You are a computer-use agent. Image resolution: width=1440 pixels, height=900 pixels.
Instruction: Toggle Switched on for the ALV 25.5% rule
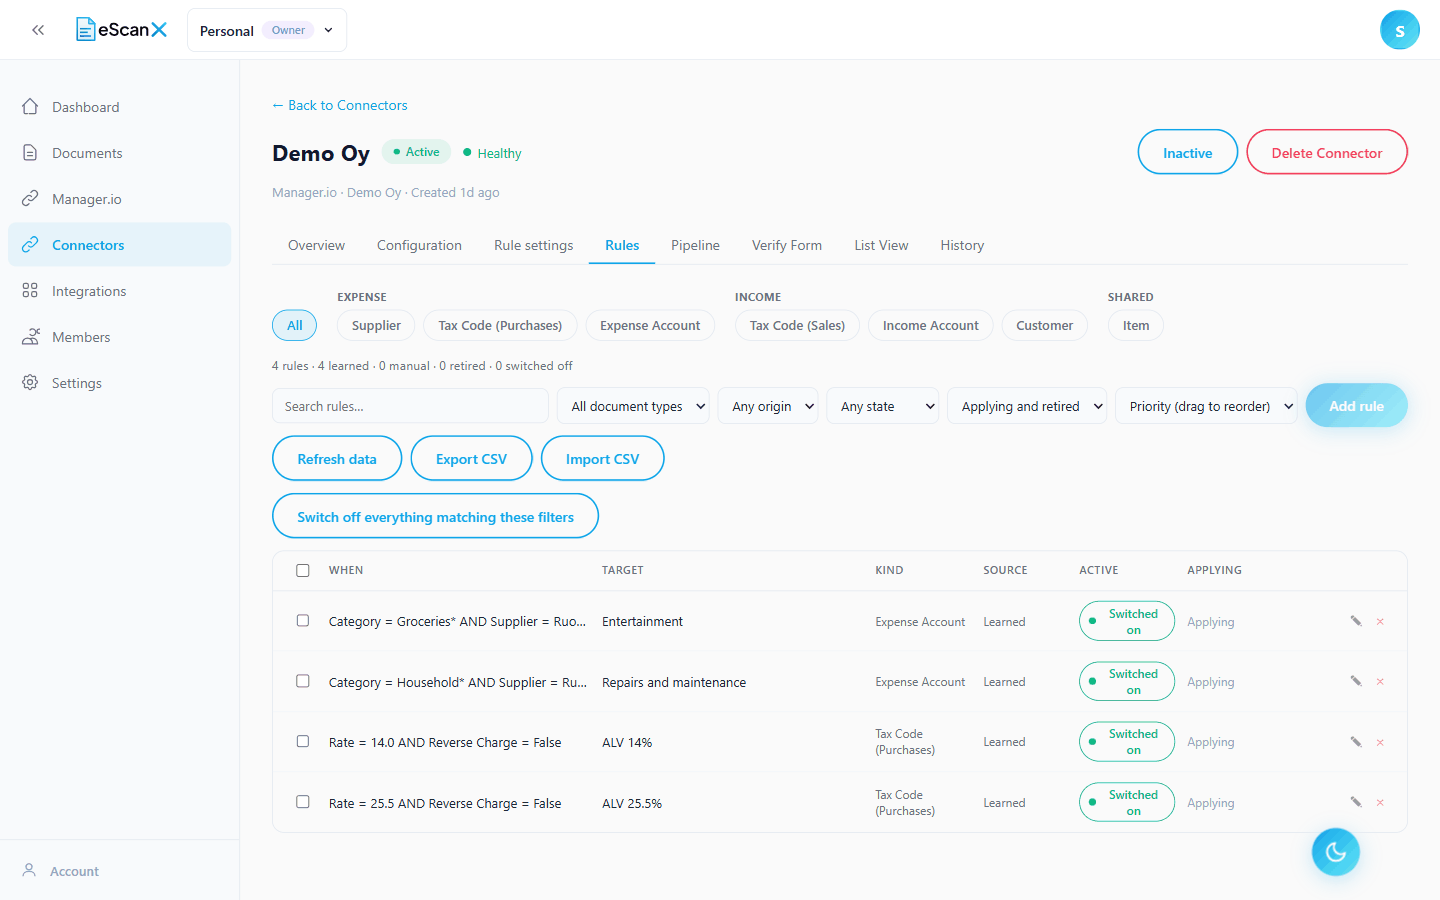pos(1127,802)
